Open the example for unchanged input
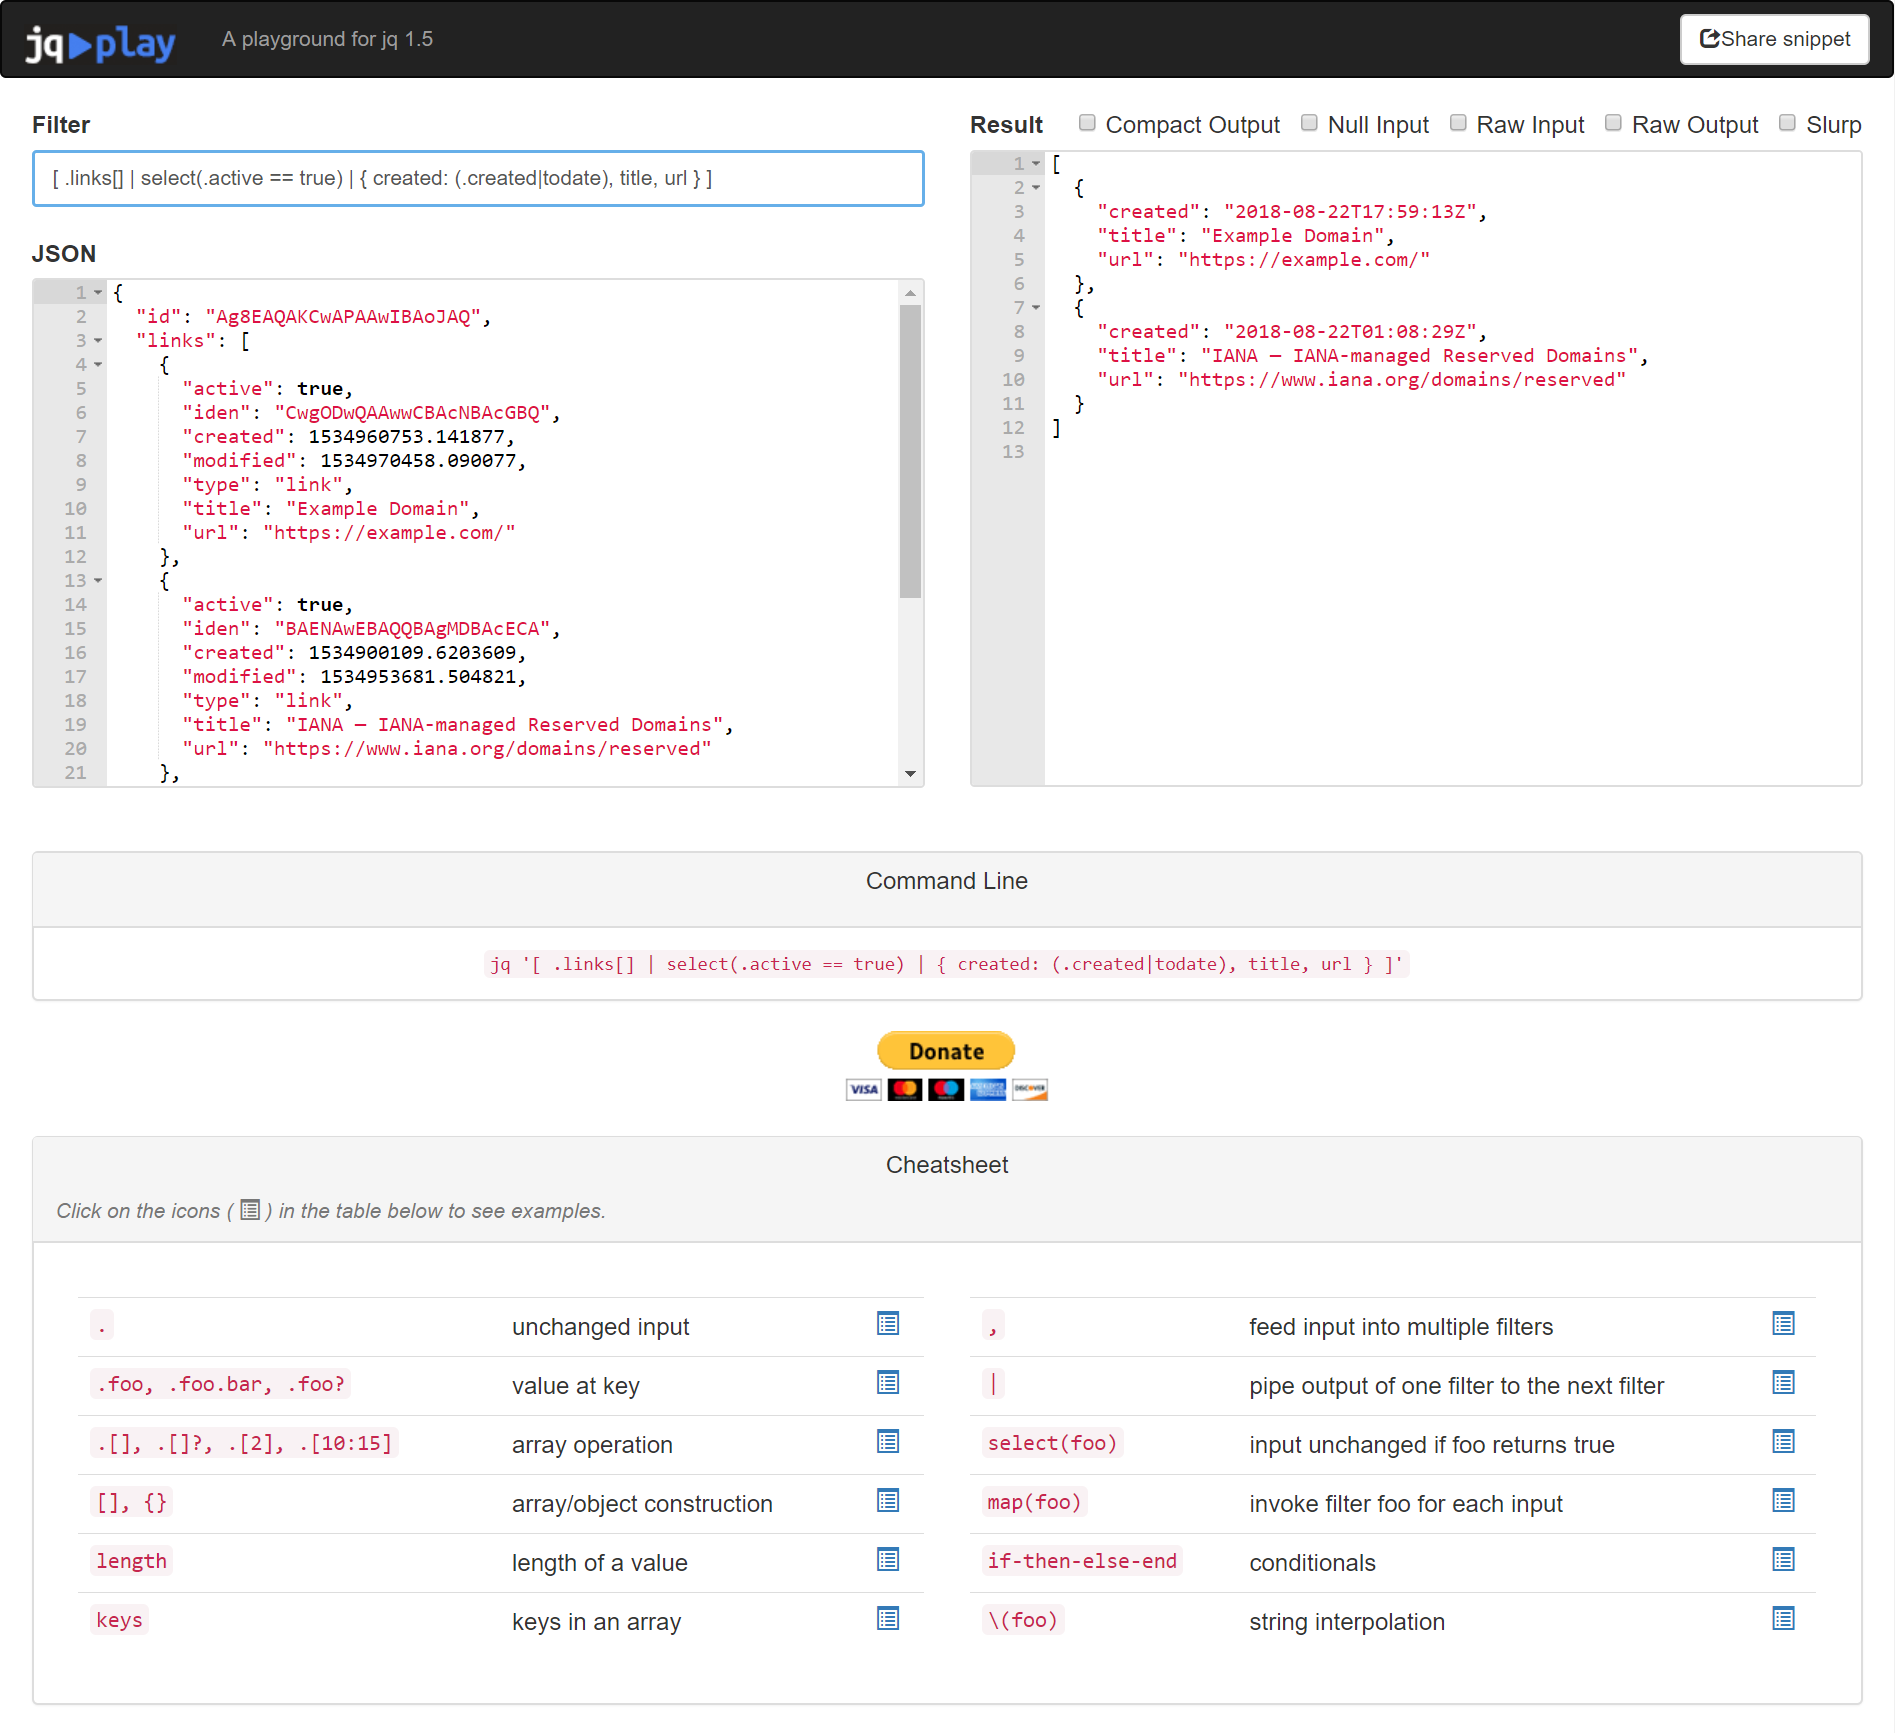 pyautogui.click(x=888, y=1324)
